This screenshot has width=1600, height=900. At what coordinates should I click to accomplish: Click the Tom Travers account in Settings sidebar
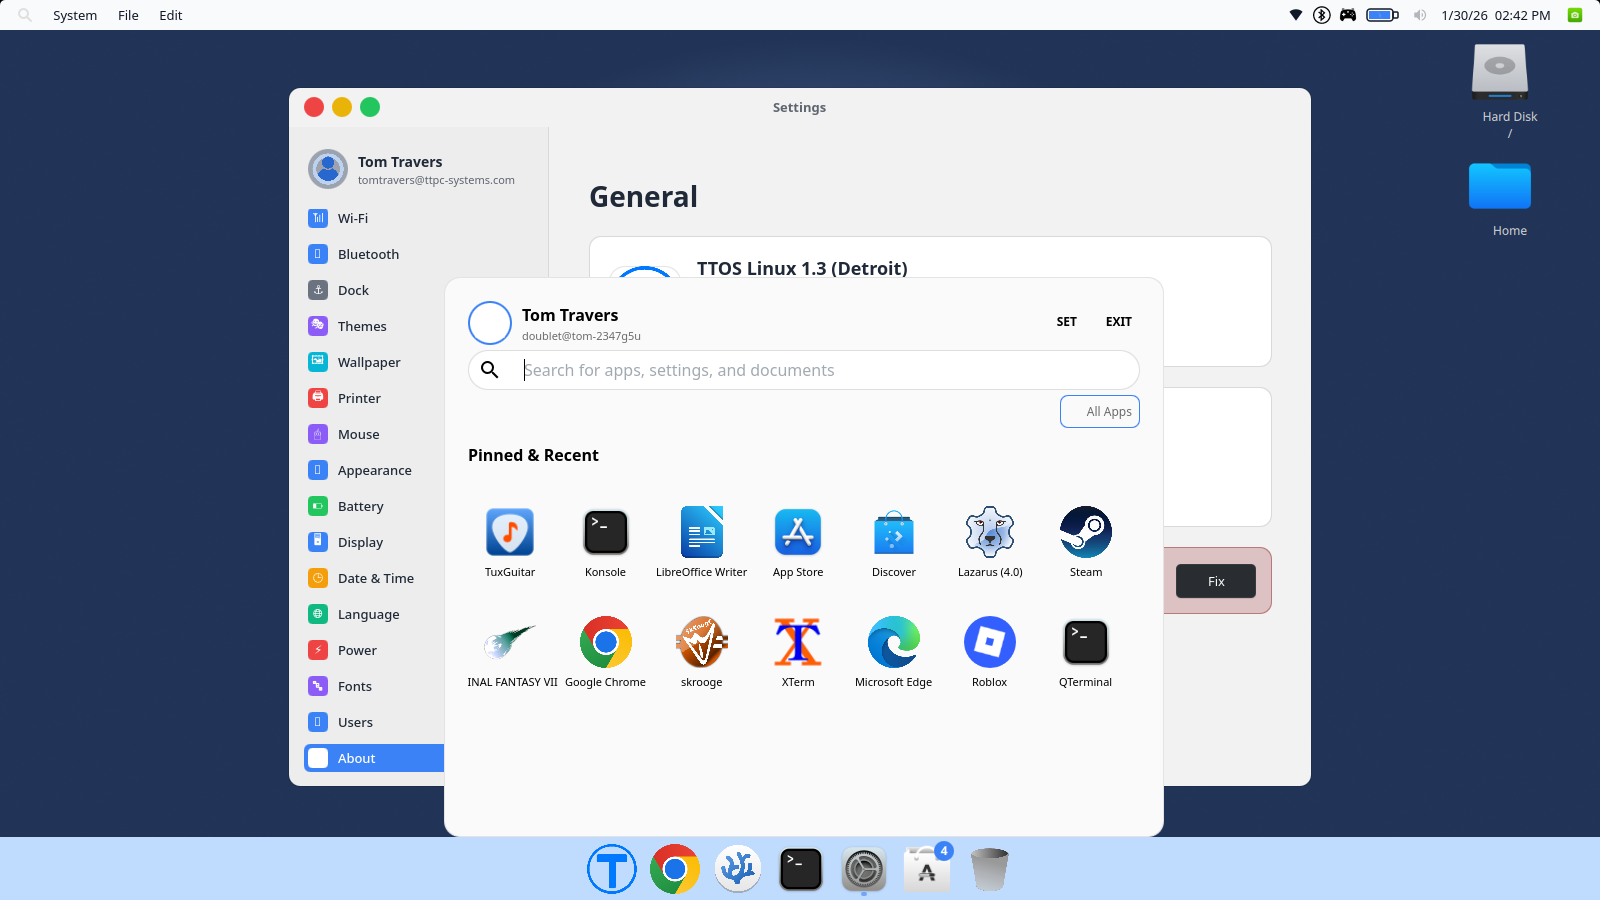point(412,169)
